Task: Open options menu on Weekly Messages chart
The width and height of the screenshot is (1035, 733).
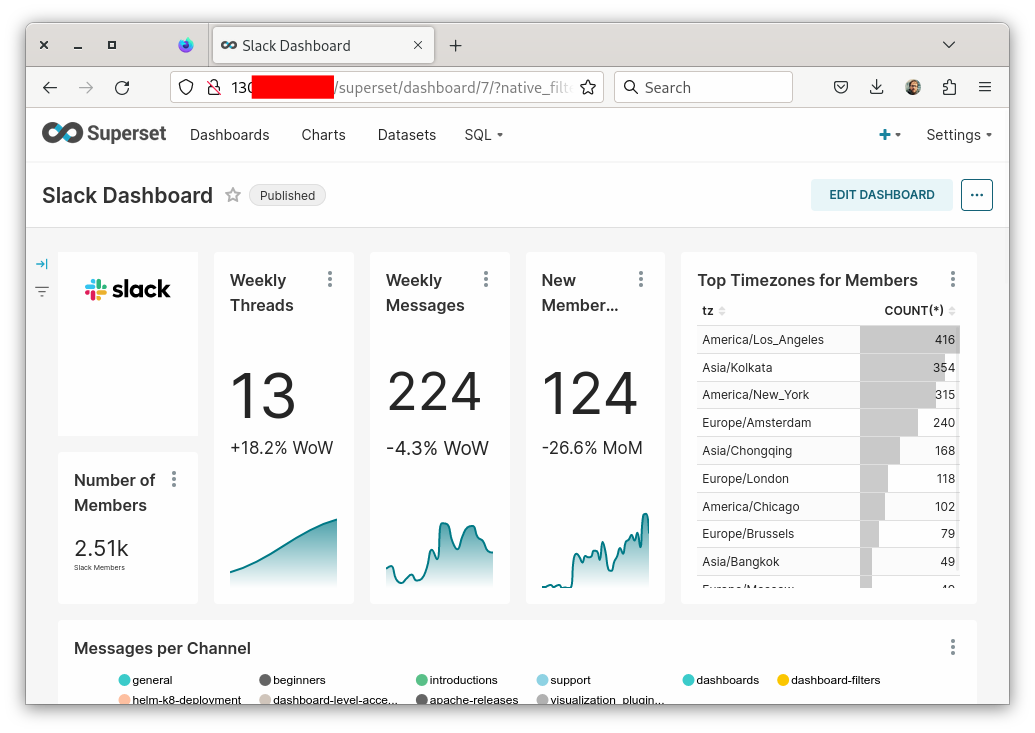Action: (486, 280)
